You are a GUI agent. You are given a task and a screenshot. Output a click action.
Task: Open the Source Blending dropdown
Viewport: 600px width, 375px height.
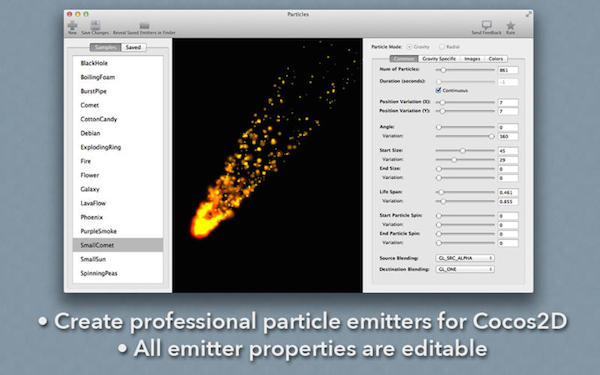click(465, 258)
